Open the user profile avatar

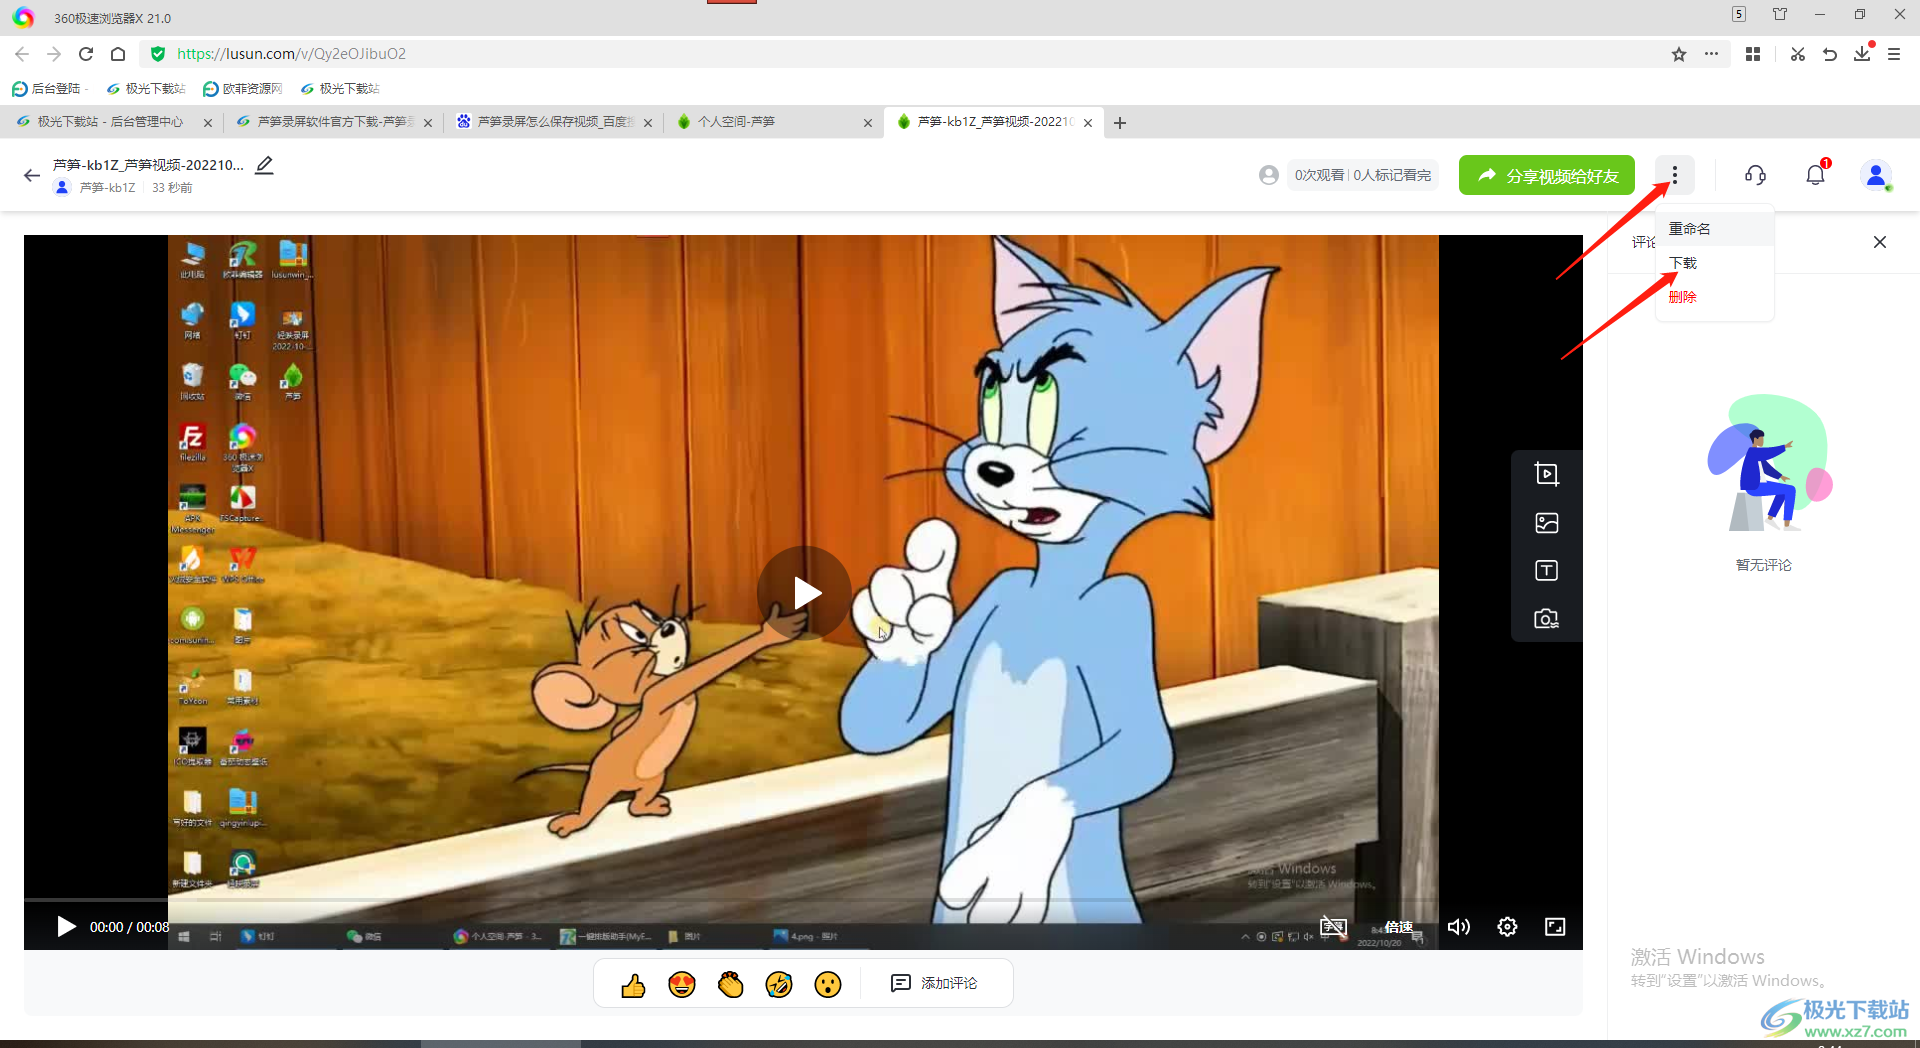tap(1876, 175)
